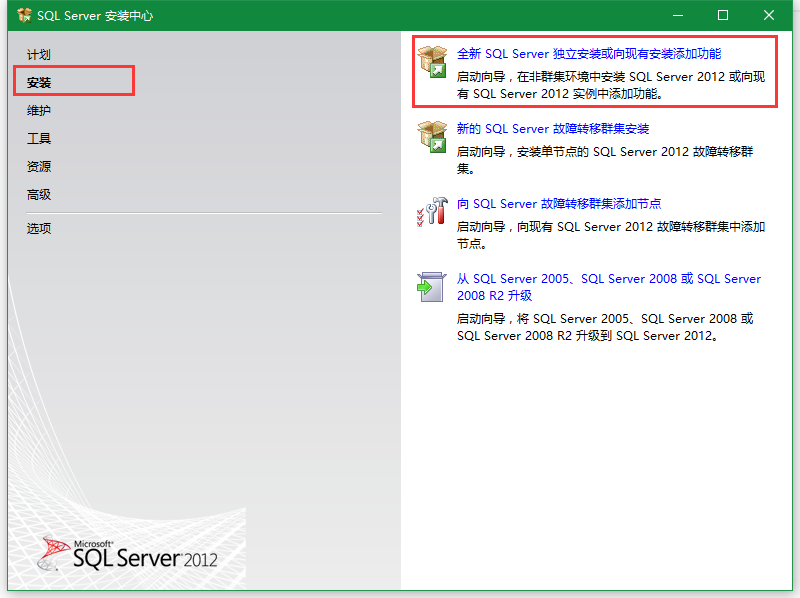Launch 全新 SQL Server 独立安装 link

coord(588,54)
